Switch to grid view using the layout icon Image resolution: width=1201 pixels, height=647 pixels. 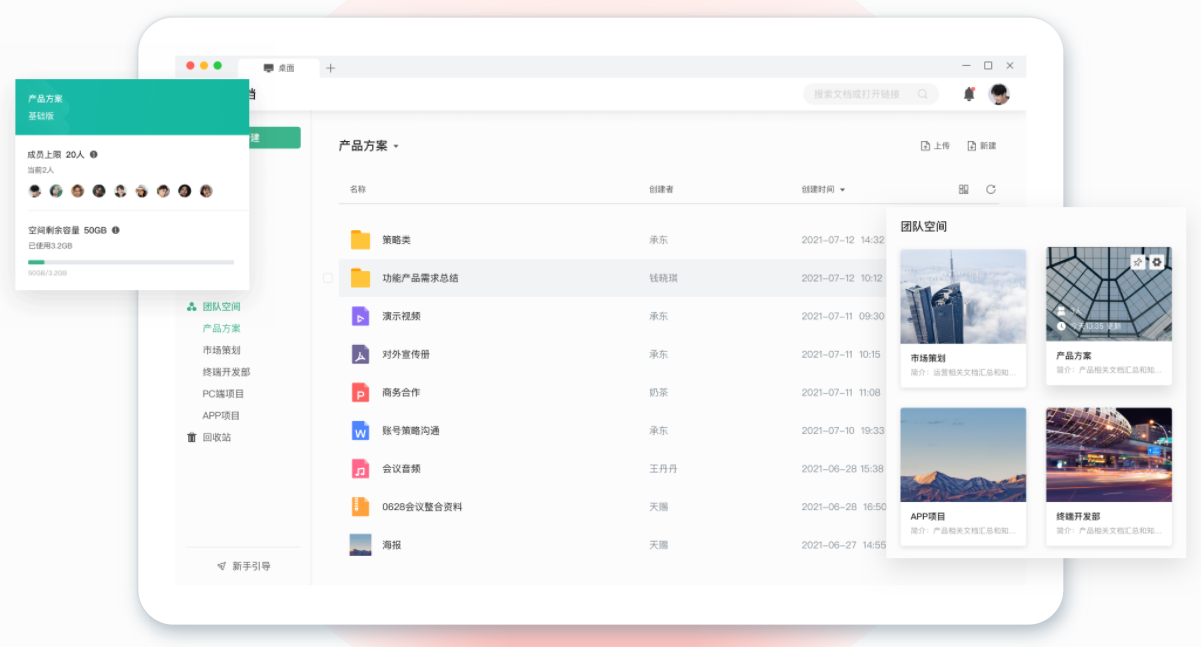tap(964, 189)
